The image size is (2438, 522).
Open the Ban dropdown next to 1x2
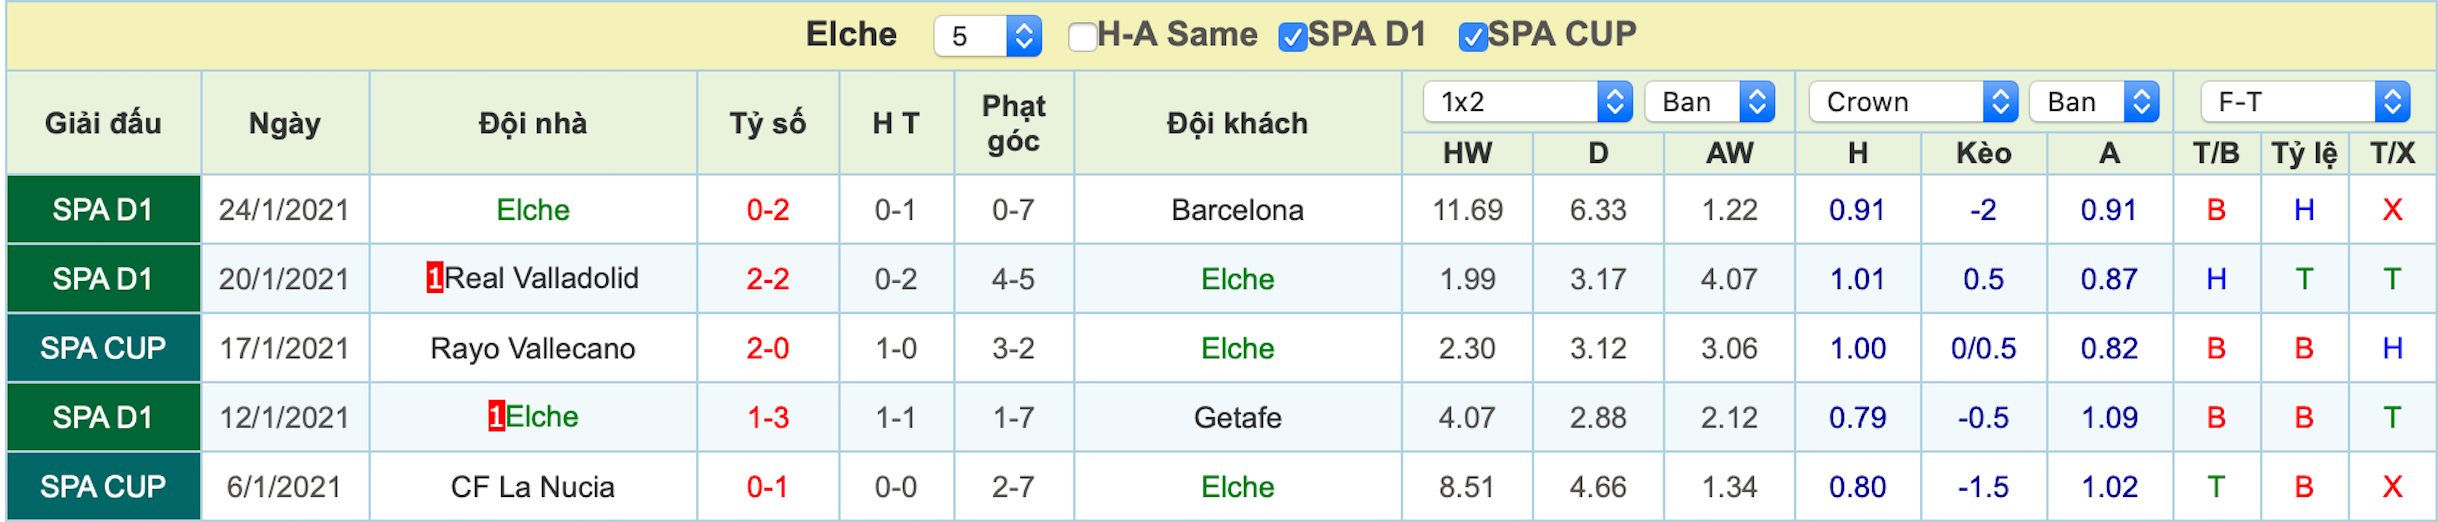[x=1709, y=102]
